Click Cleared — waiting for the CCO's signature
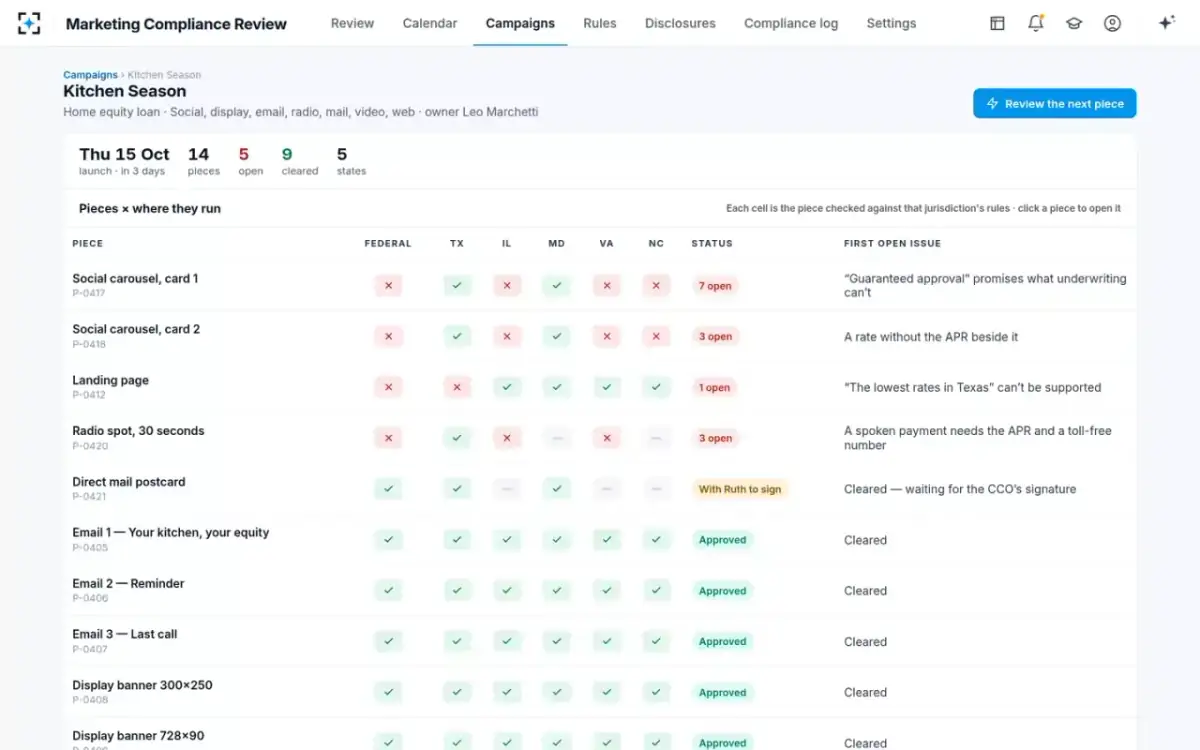The width and height of the screenshot is (1200, 750). pyautogui.click(x=960, y=489)
